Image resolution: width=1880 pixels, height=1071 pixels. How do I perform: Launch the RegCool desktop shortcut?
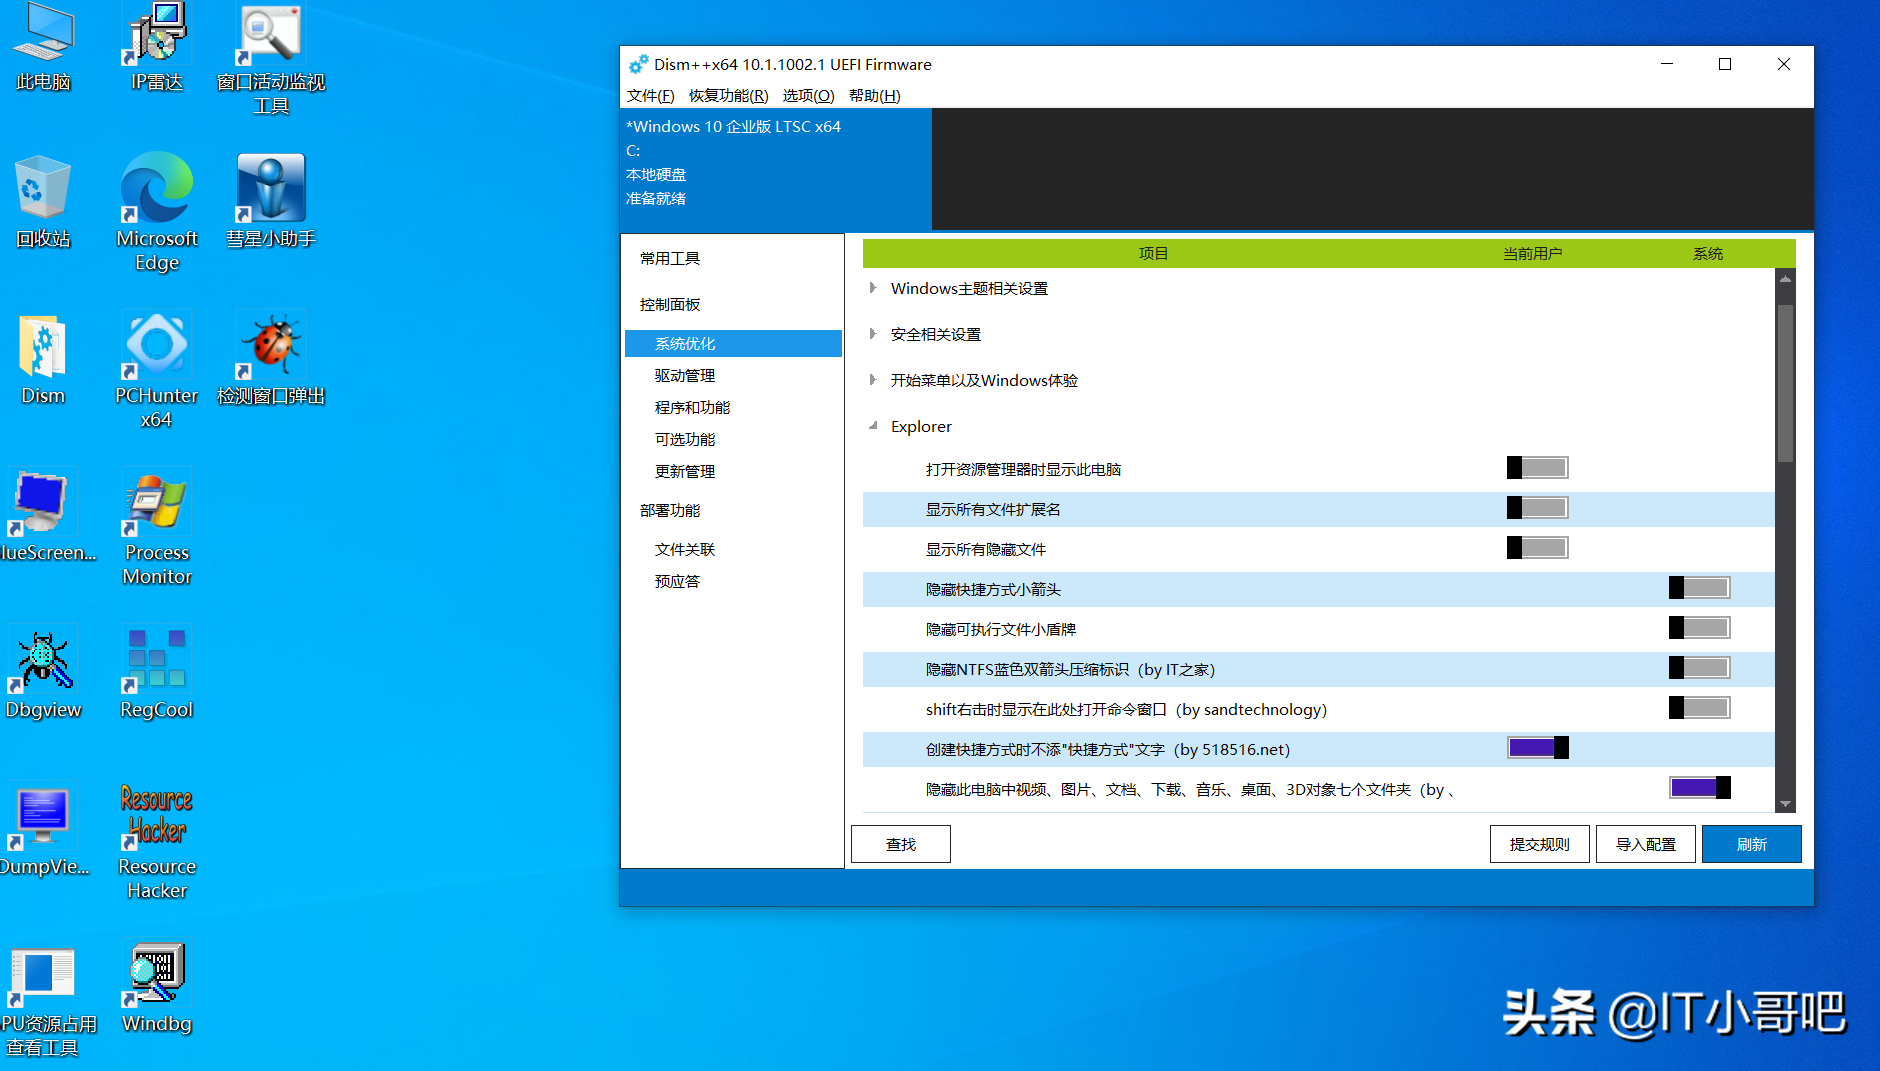(157, 673)
